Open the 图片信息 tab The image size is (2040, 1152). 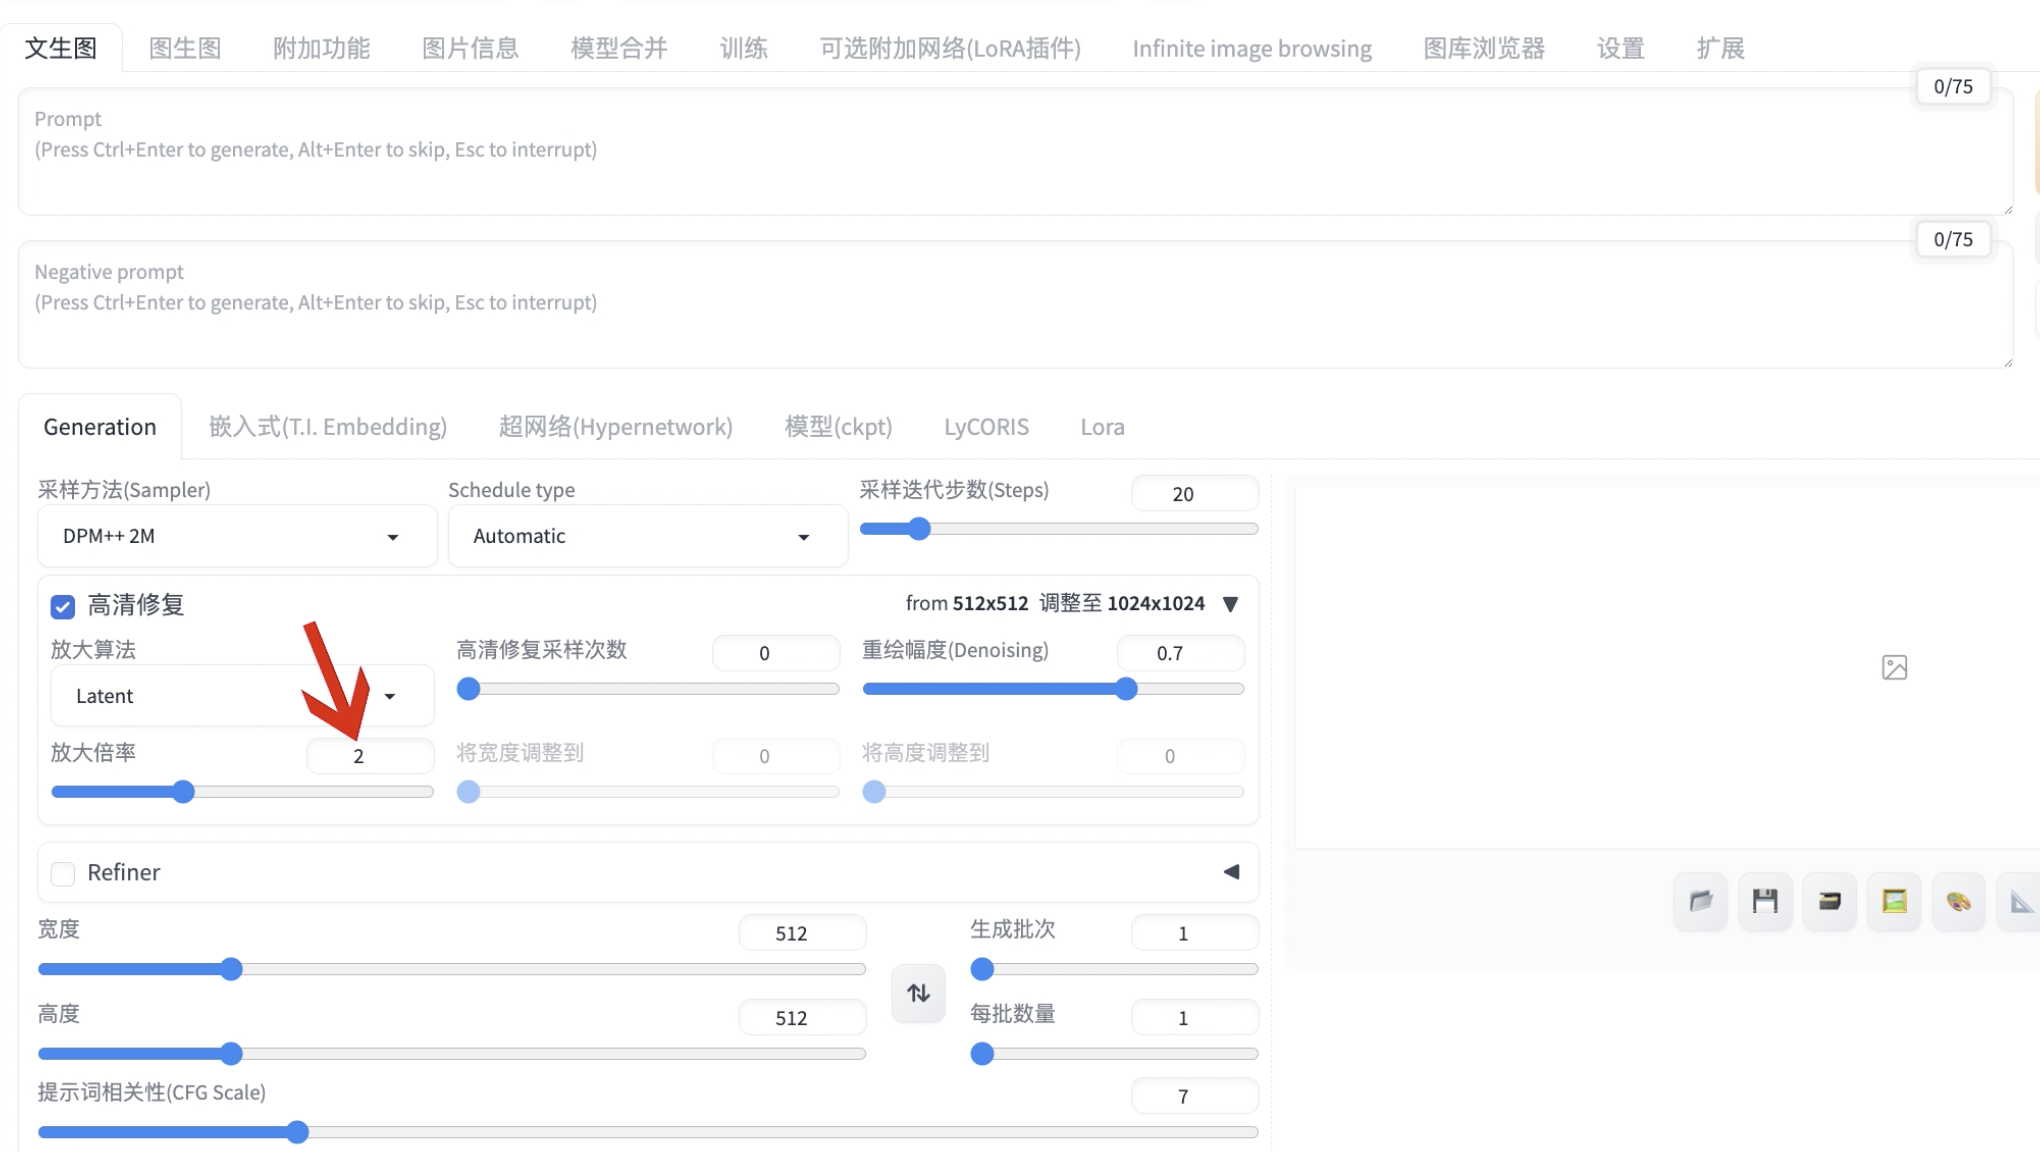pos(471,48)
